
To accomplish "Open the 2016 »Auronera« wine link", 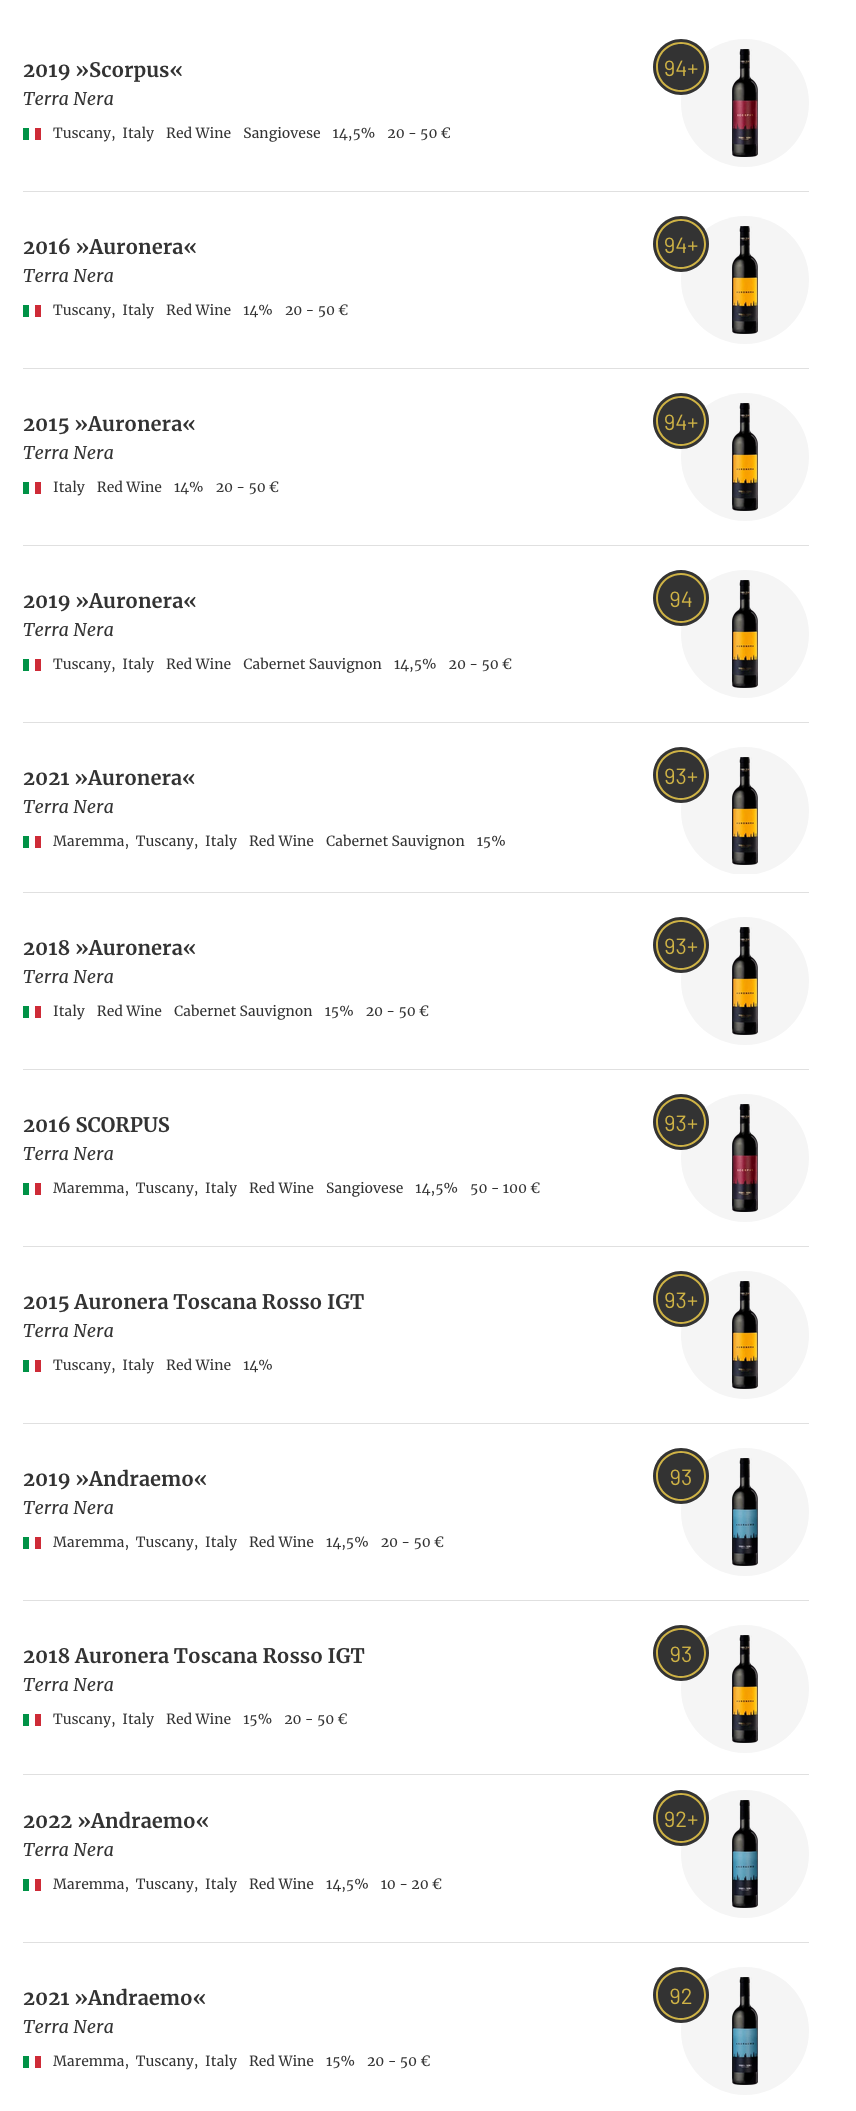I will (110, 247).
